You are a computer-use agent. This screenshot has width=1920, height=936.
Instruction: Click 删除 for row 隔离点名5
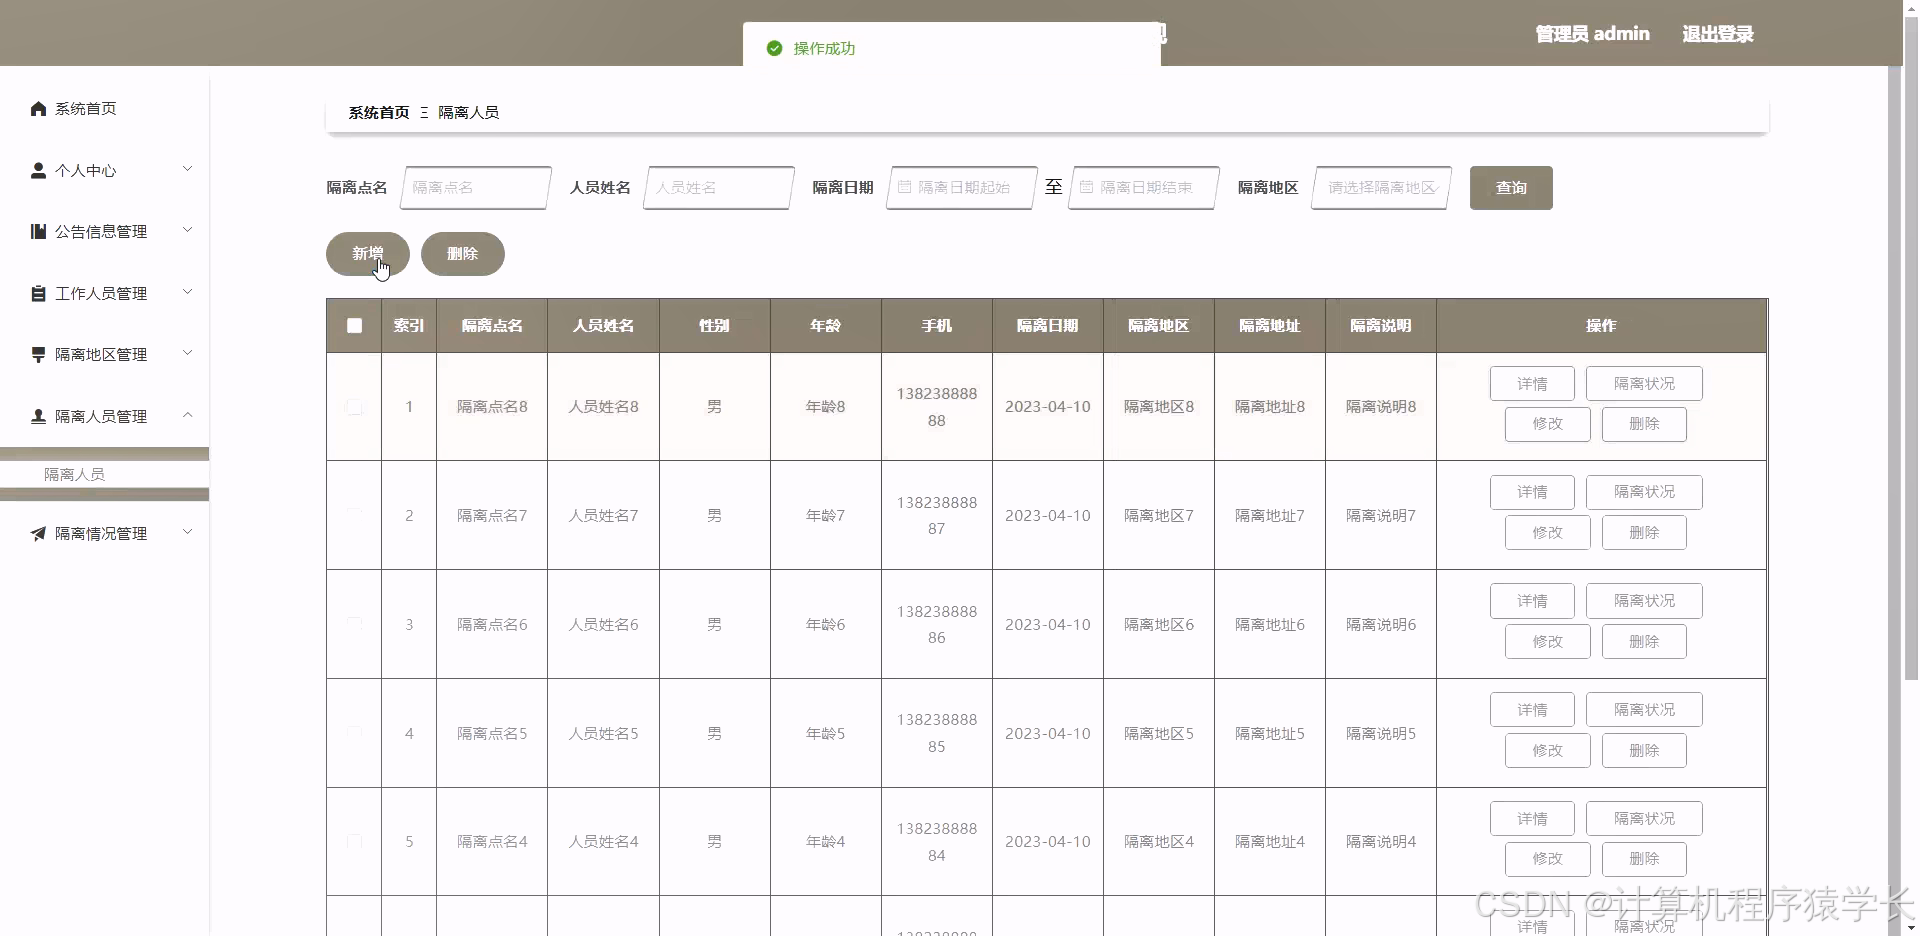coord(1644,751)
